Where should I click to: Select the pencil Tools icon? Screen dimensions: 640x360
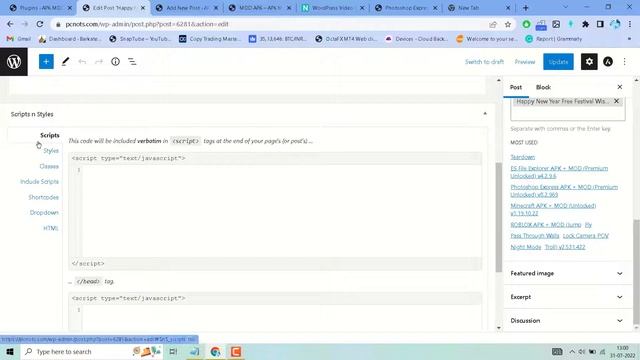tap(65, 62)
